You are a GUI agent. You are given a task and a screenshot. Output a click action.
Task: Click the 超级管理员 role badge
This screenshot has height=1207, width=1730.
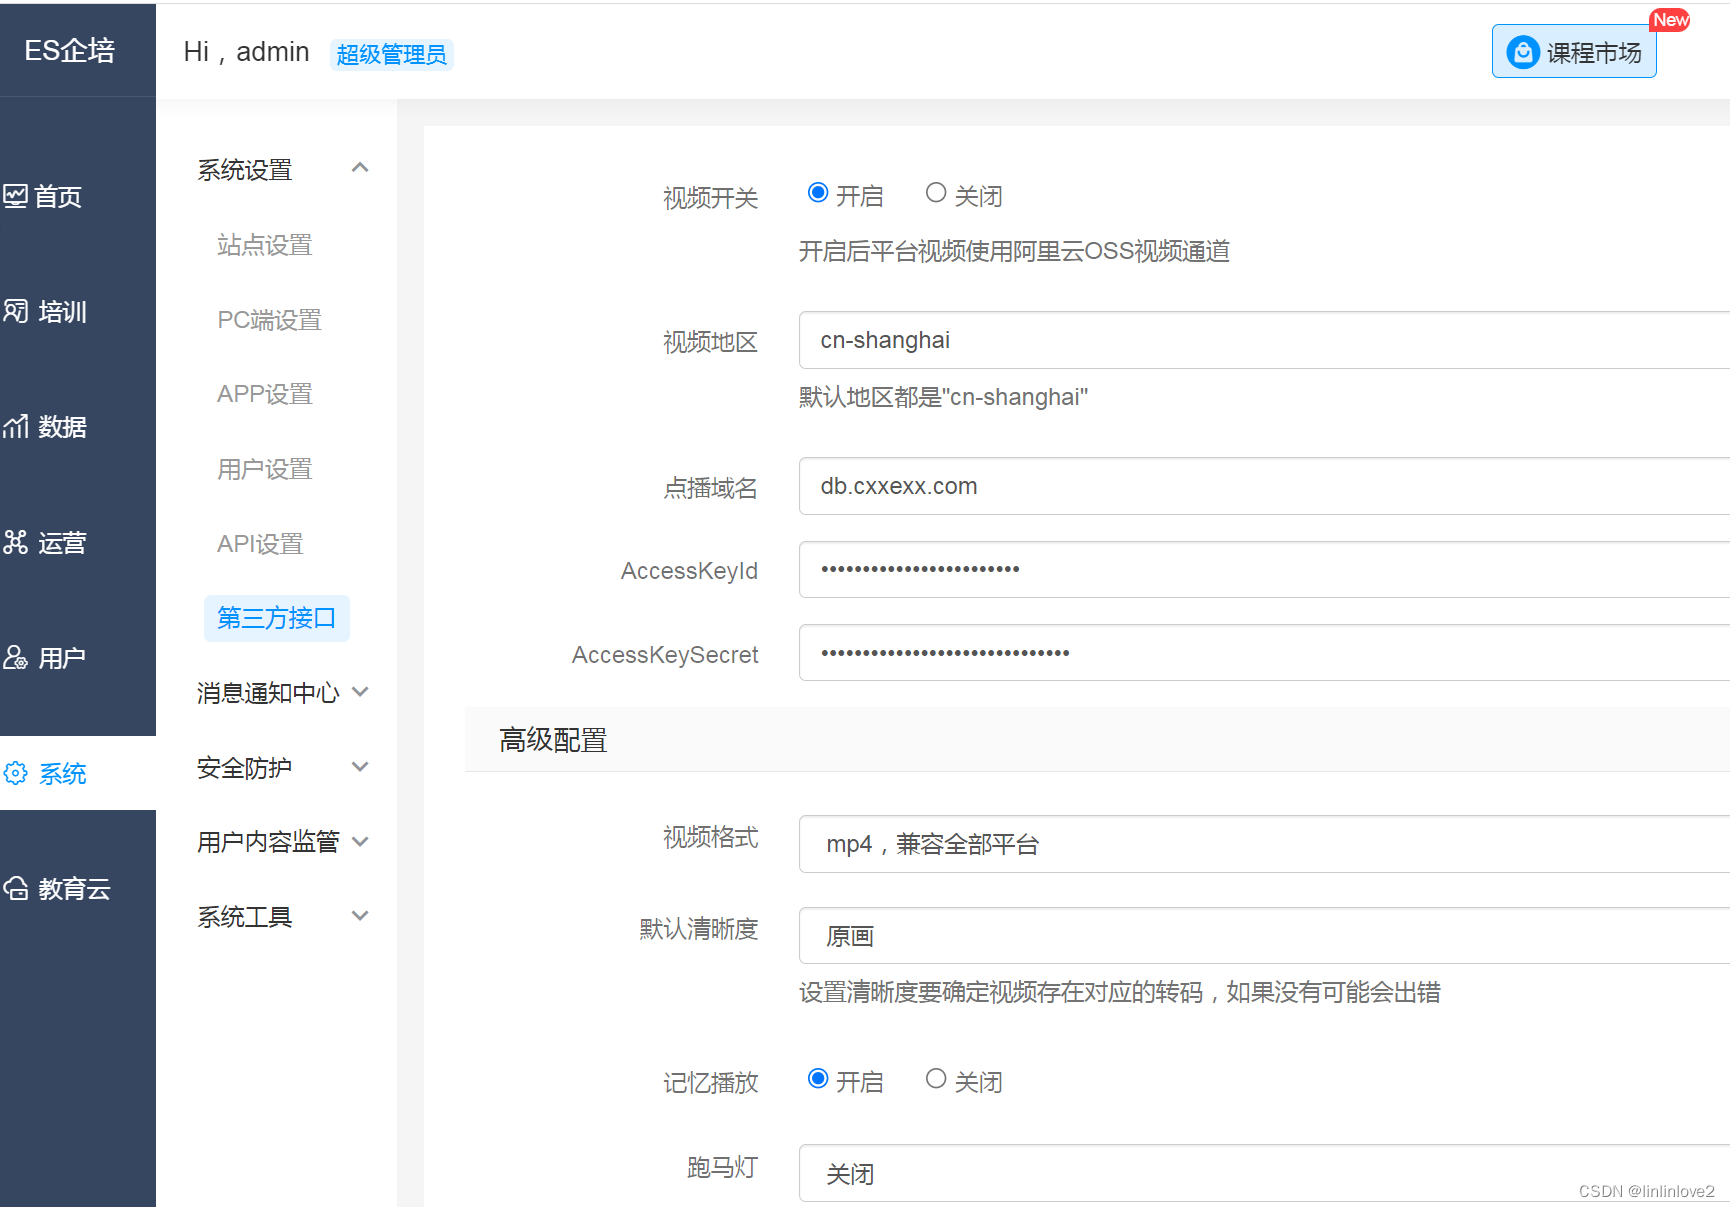[392, 54]
